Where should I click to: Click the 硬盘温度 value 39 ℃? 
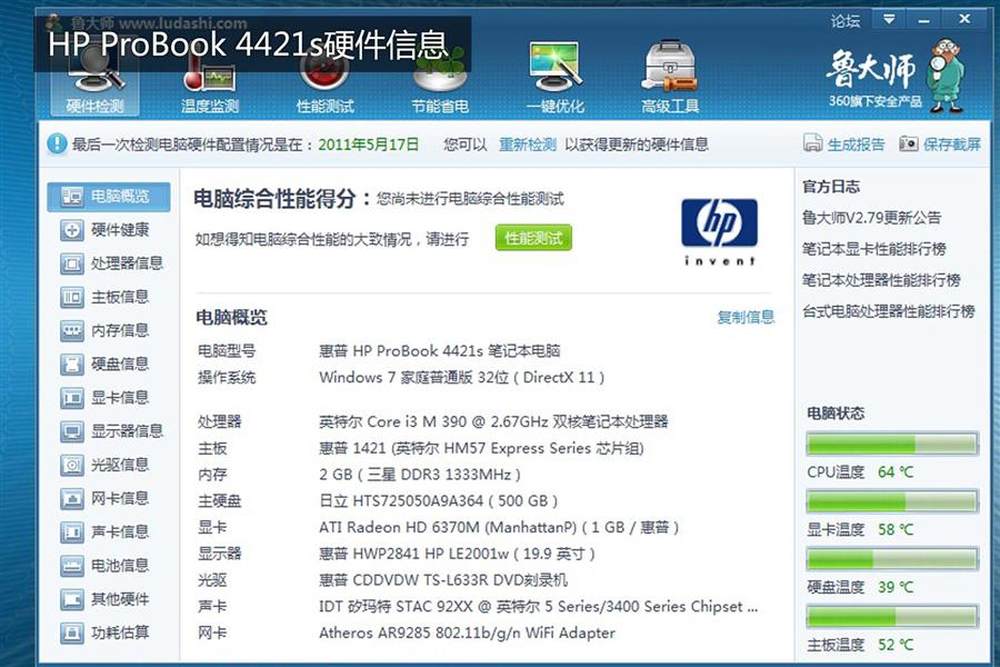pyautogui.click(x=895, y=587)
